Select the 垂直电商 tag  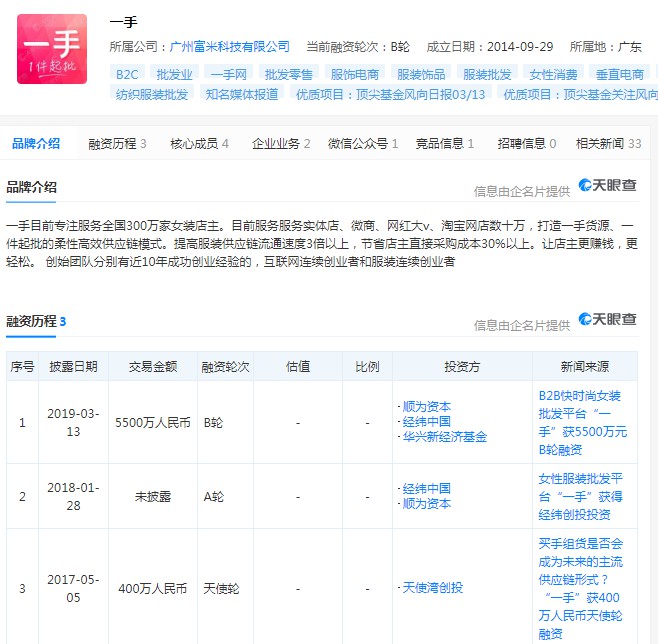pos(619,74)
